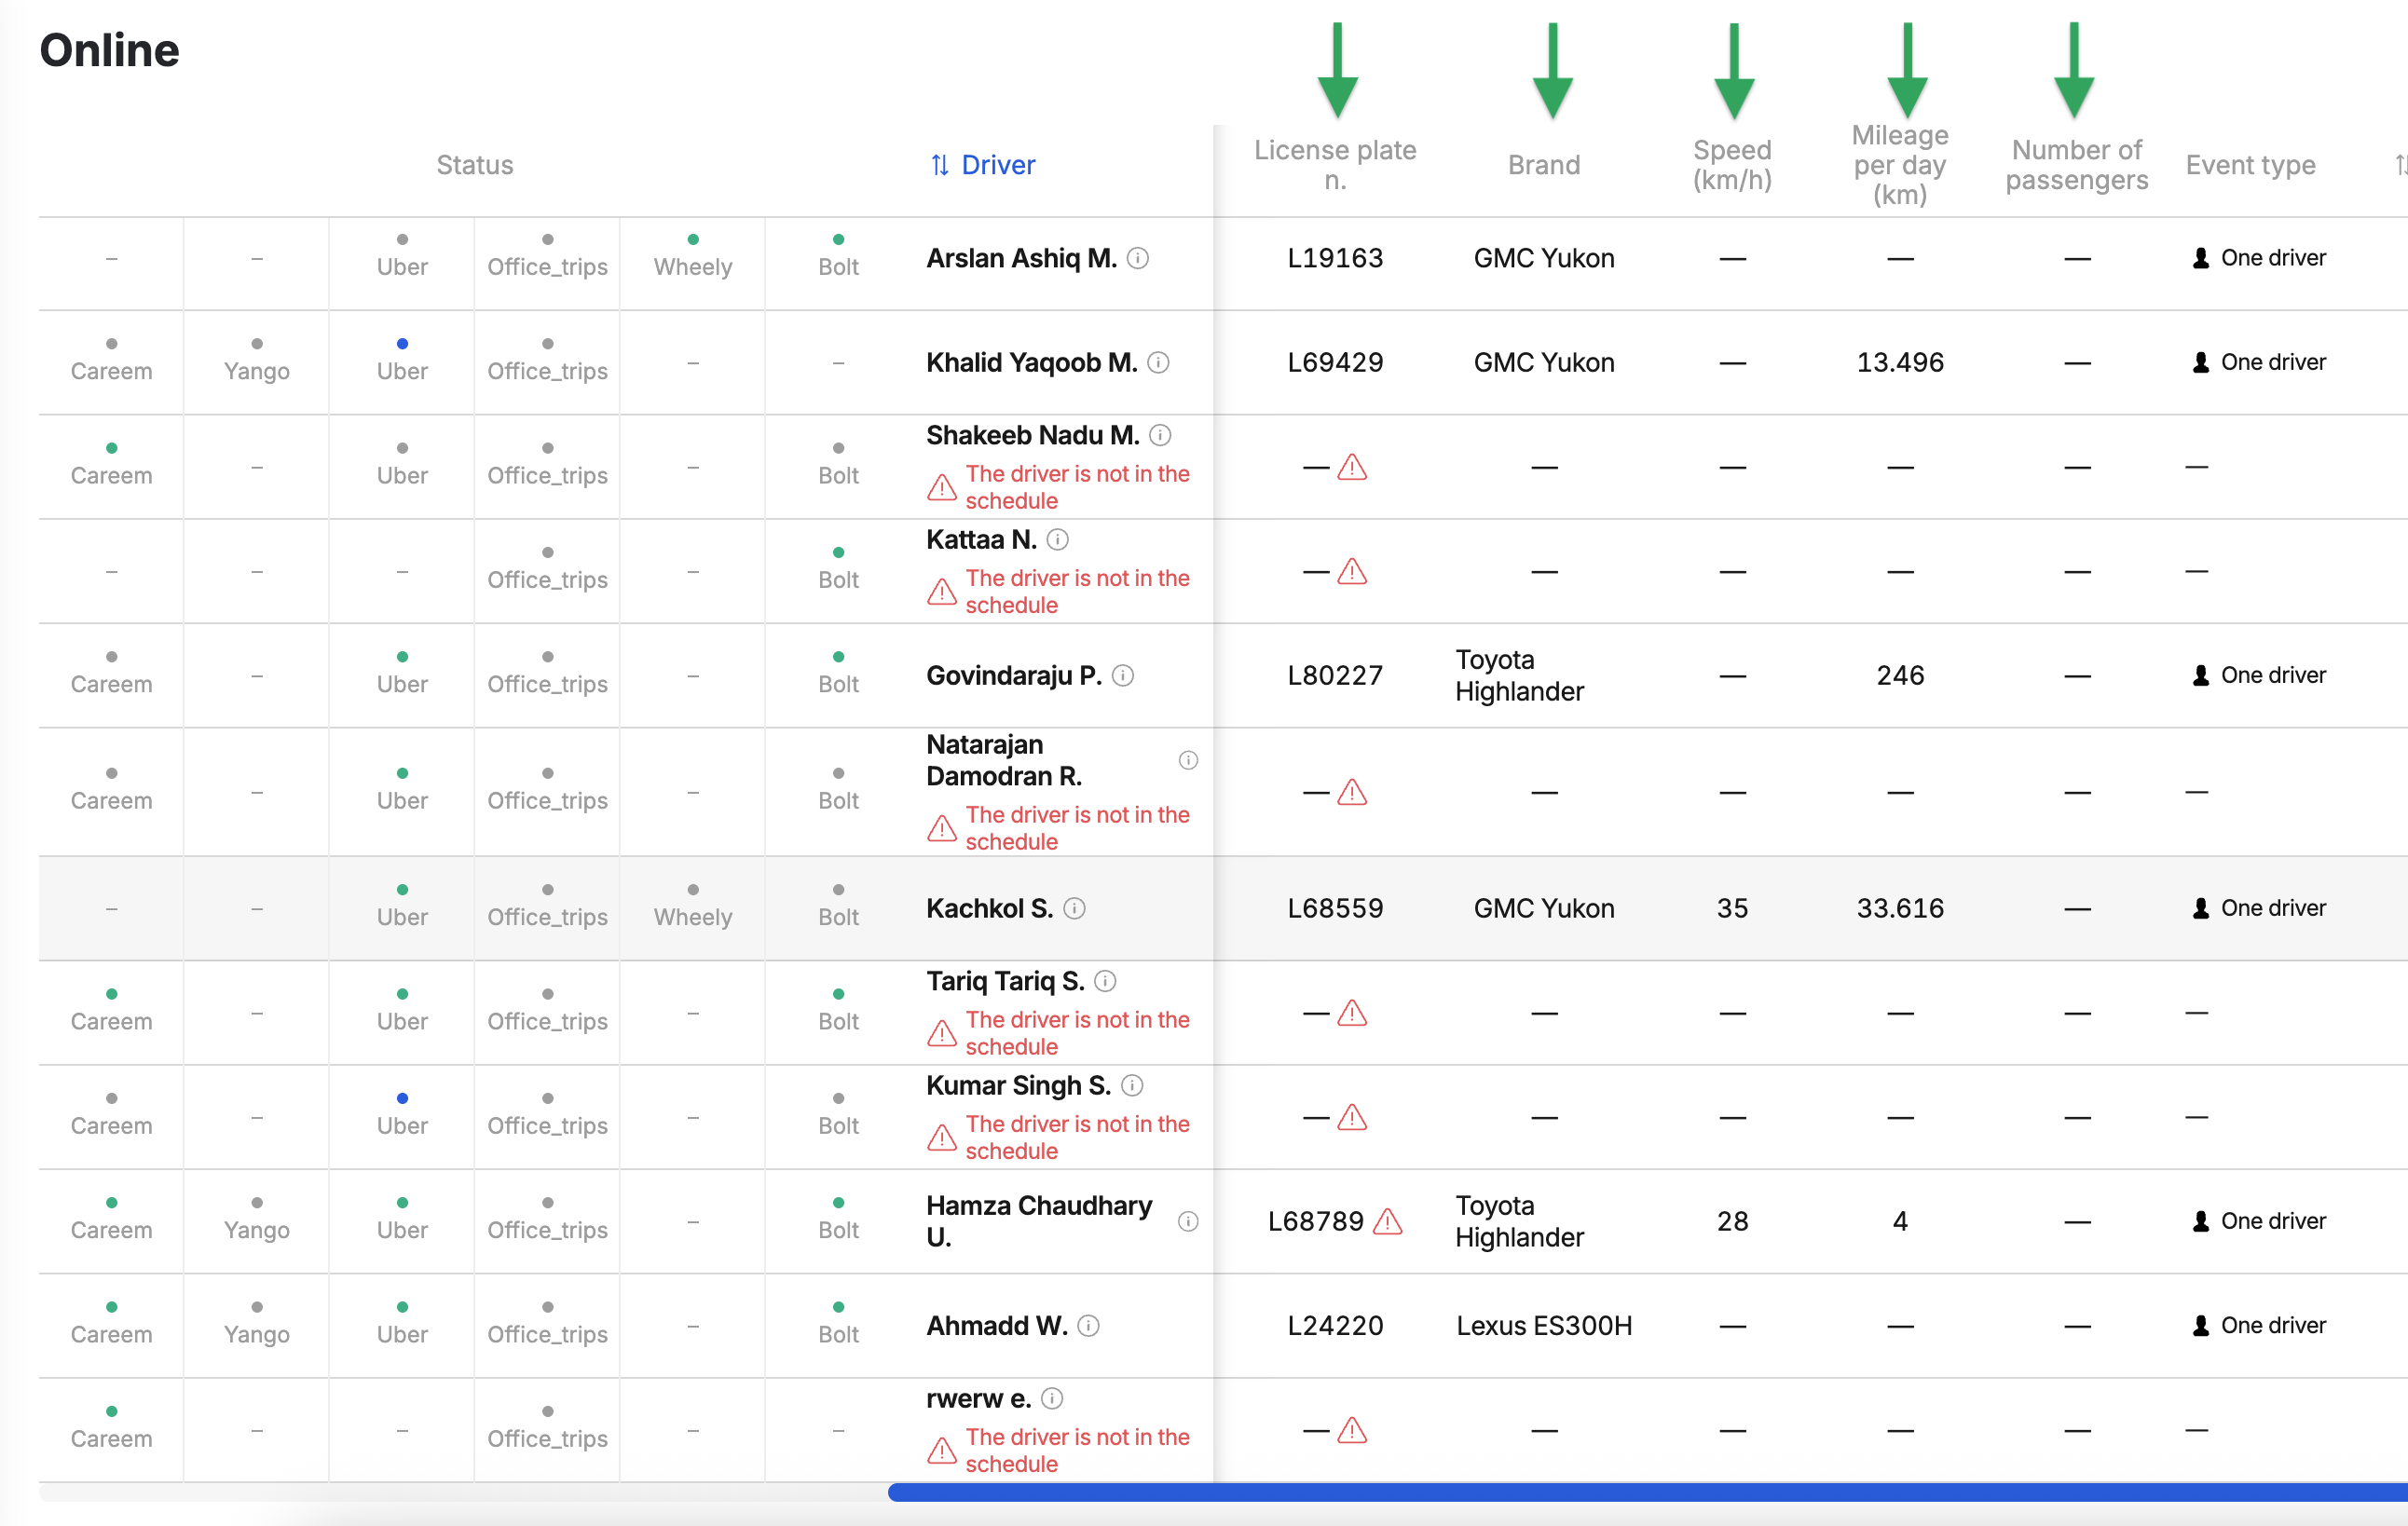
Task: Click the Status column header
Action: pos(475,165)
